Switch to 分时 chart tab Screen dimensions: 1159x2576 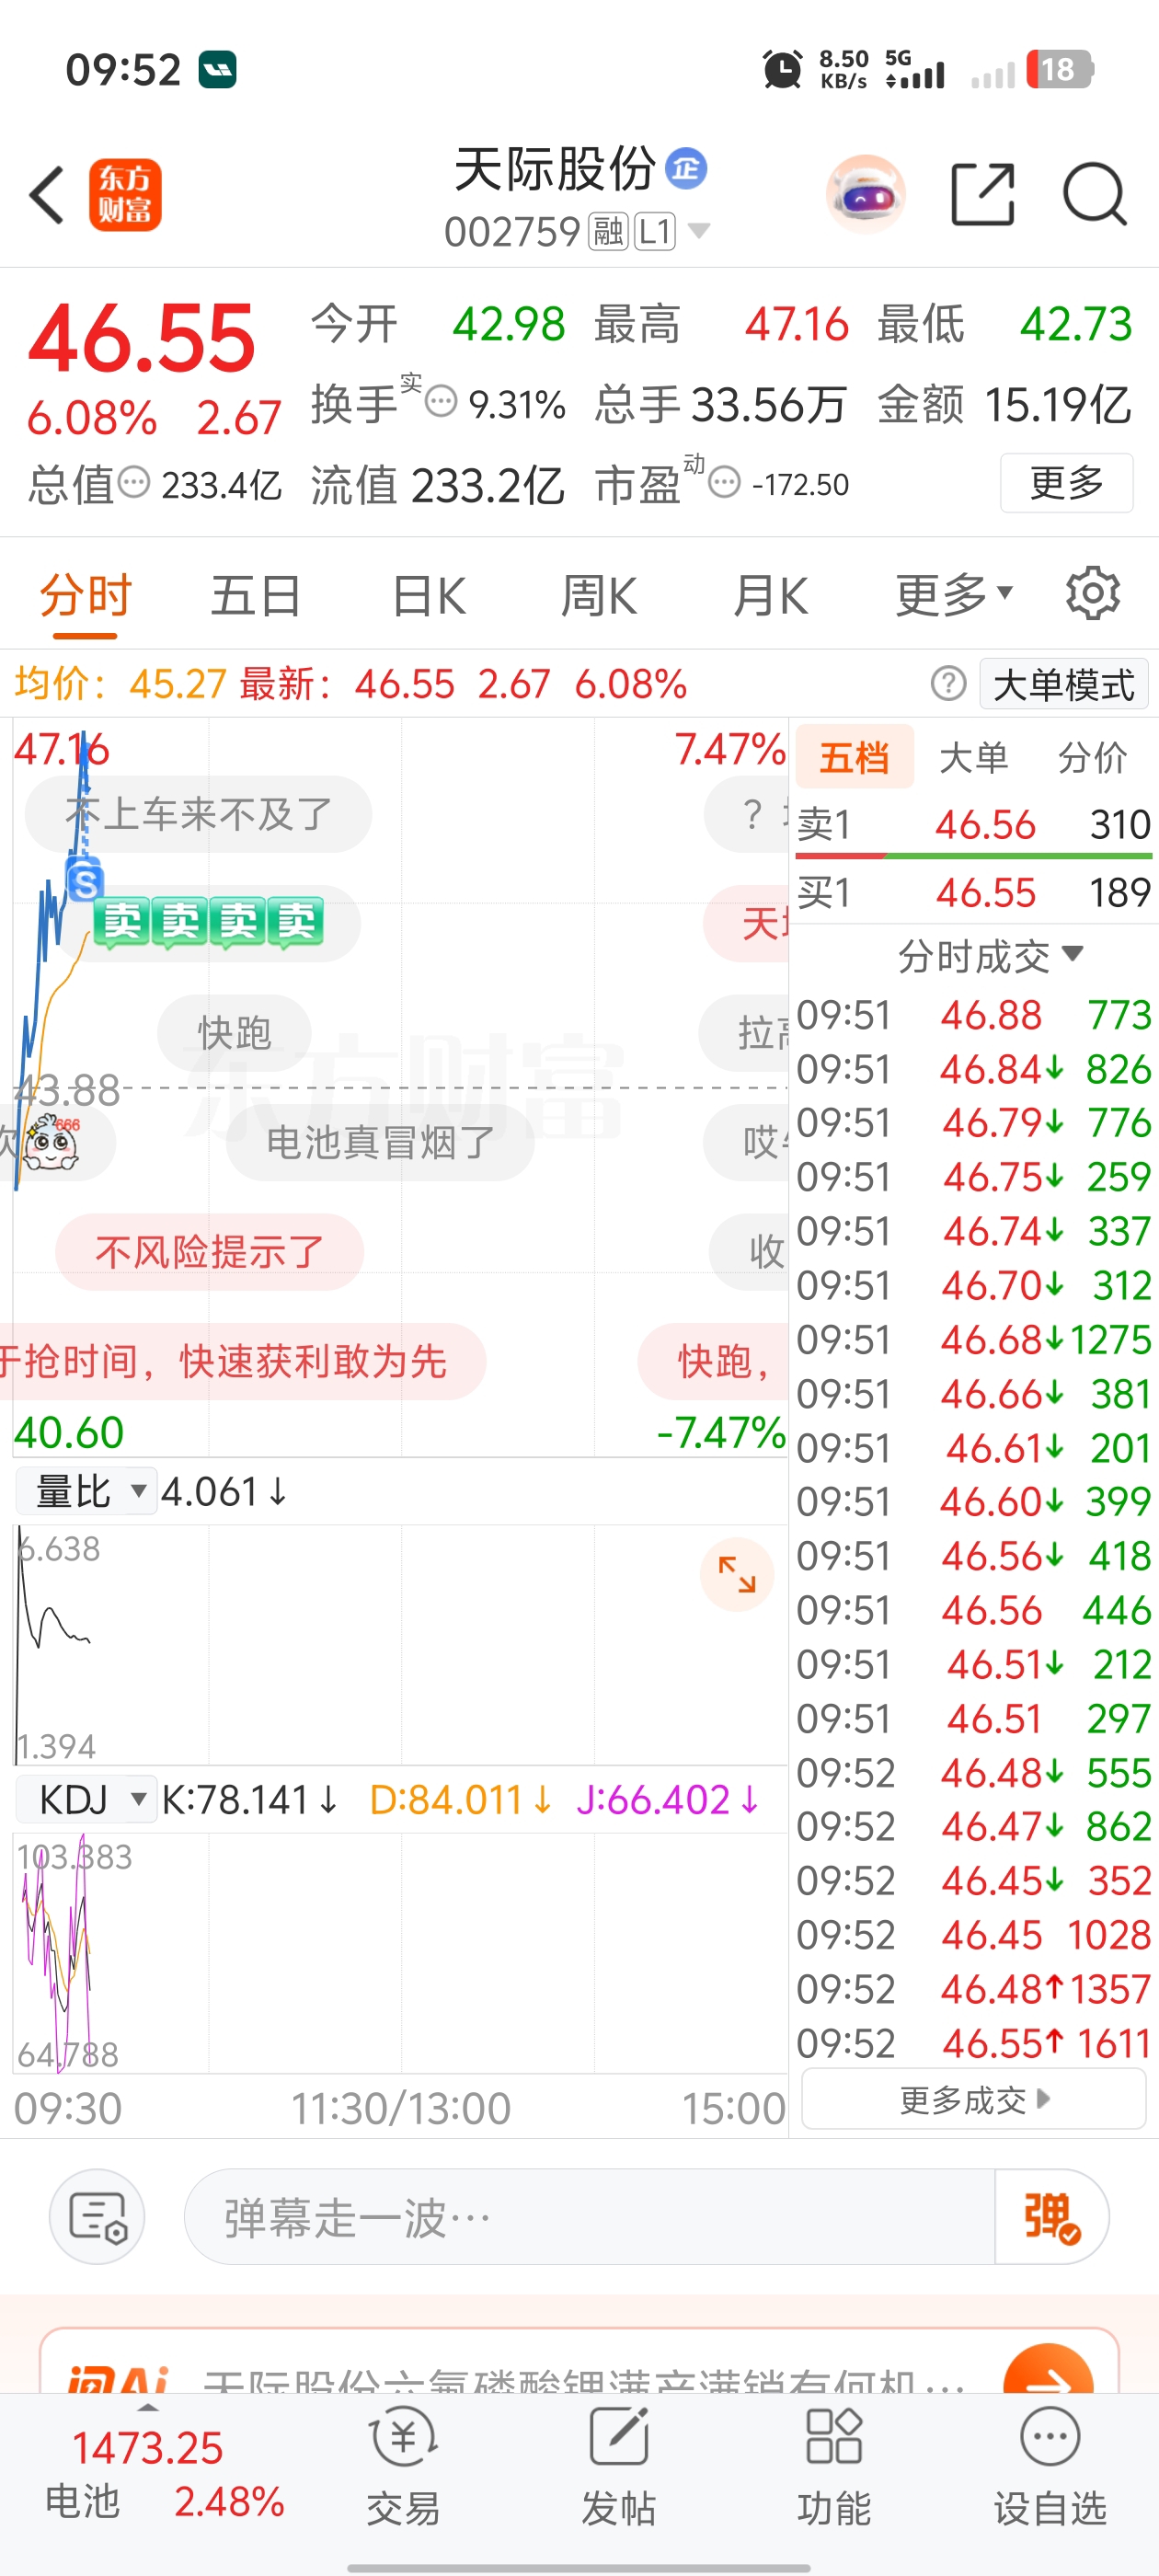[x=85, y=596]
